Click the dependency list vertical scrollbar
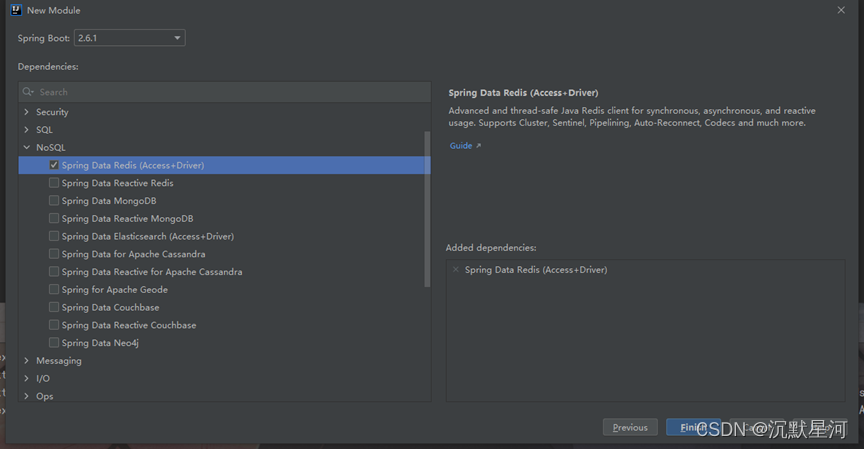The height and width of the screenshot is (449, 864). (x=427, y=209)
